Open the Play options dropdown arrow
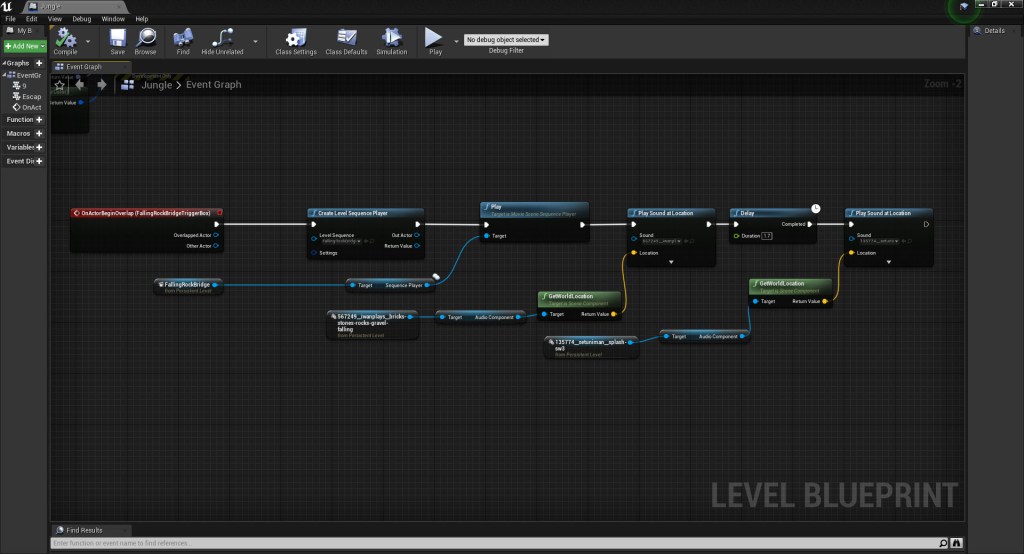Screen dimensions: 1024x554 tap(455, 41)
